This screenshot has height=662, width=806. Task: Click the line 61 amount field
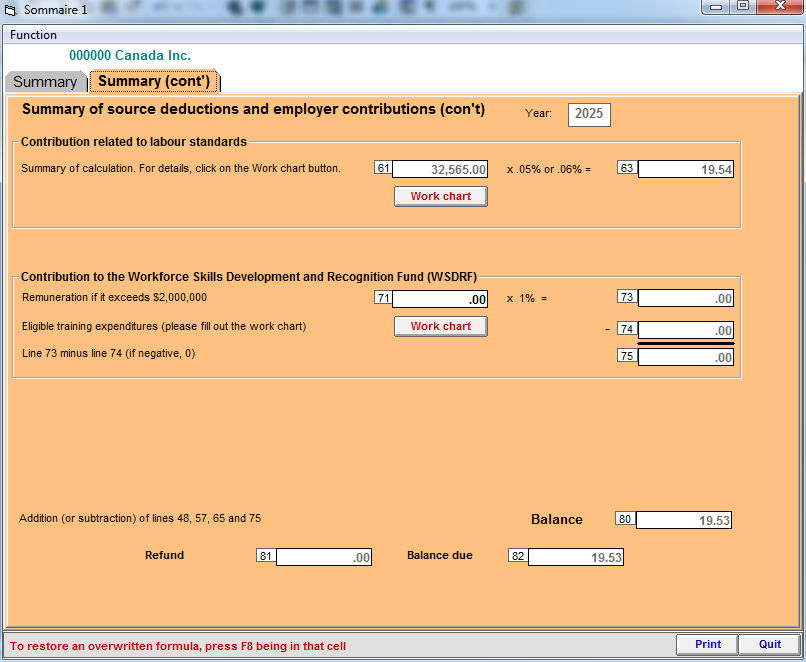[440, 170]
